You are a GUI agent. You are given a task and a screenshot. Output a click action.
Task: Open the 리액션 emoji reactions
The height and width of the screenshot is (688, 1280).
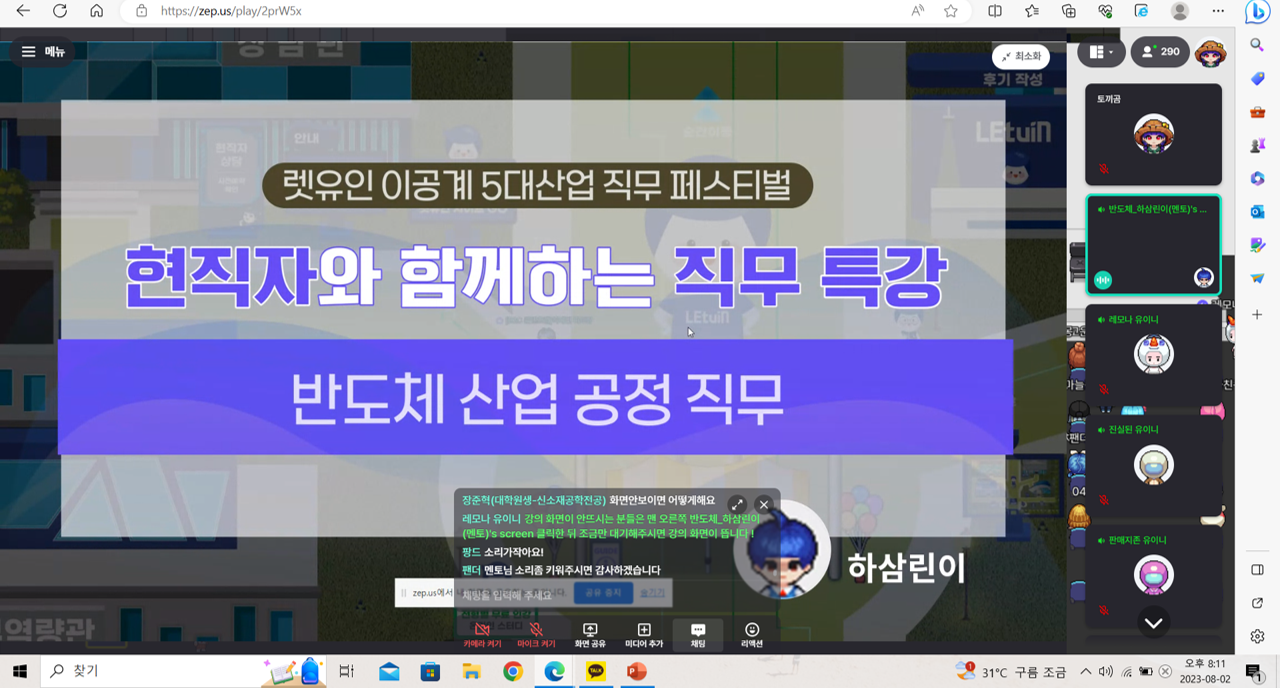click(x=752, y=634)
